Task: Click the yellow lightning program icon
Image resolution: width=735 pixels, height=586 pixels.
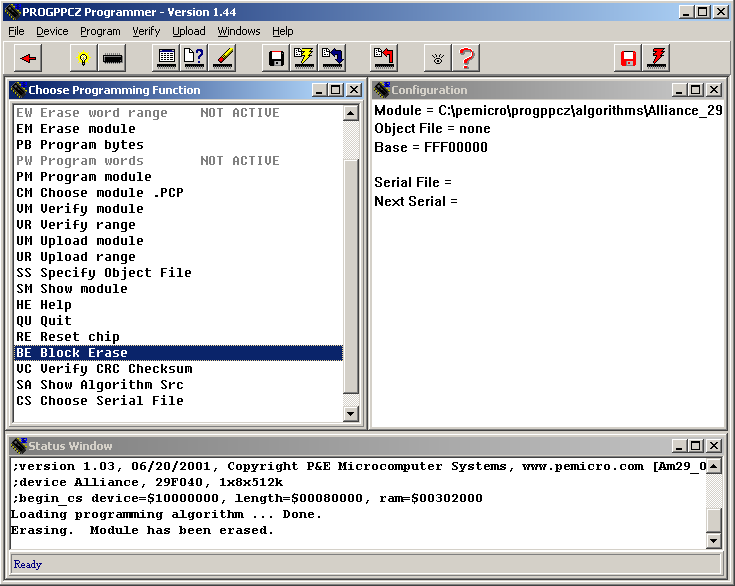Action: tap(304, 58)
